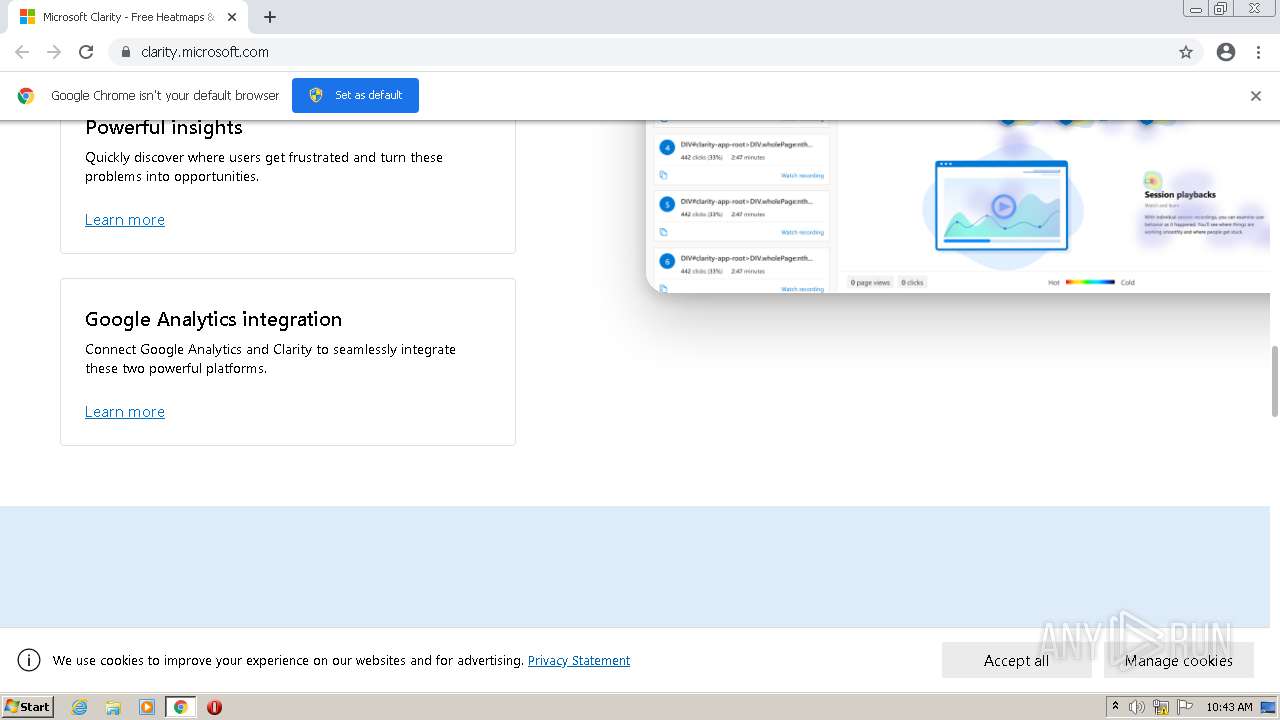Screen dimensions: 1280x720
Task: Set Chrome as default browser
Action: tap(355, 95)
